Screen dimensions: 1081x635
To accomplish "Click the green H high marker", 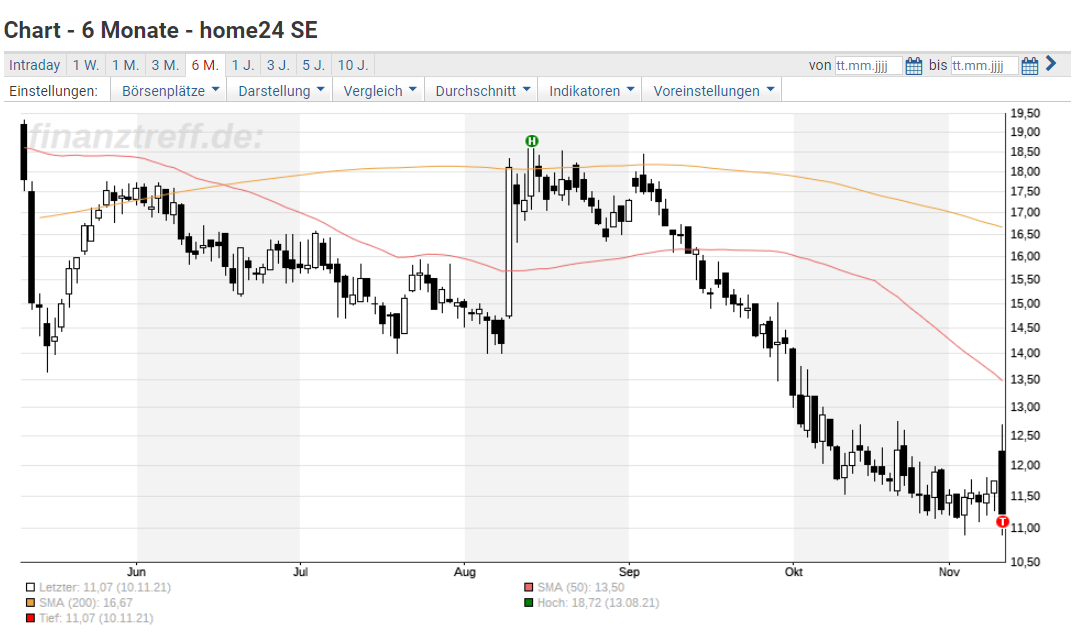I will coord(532,141).
